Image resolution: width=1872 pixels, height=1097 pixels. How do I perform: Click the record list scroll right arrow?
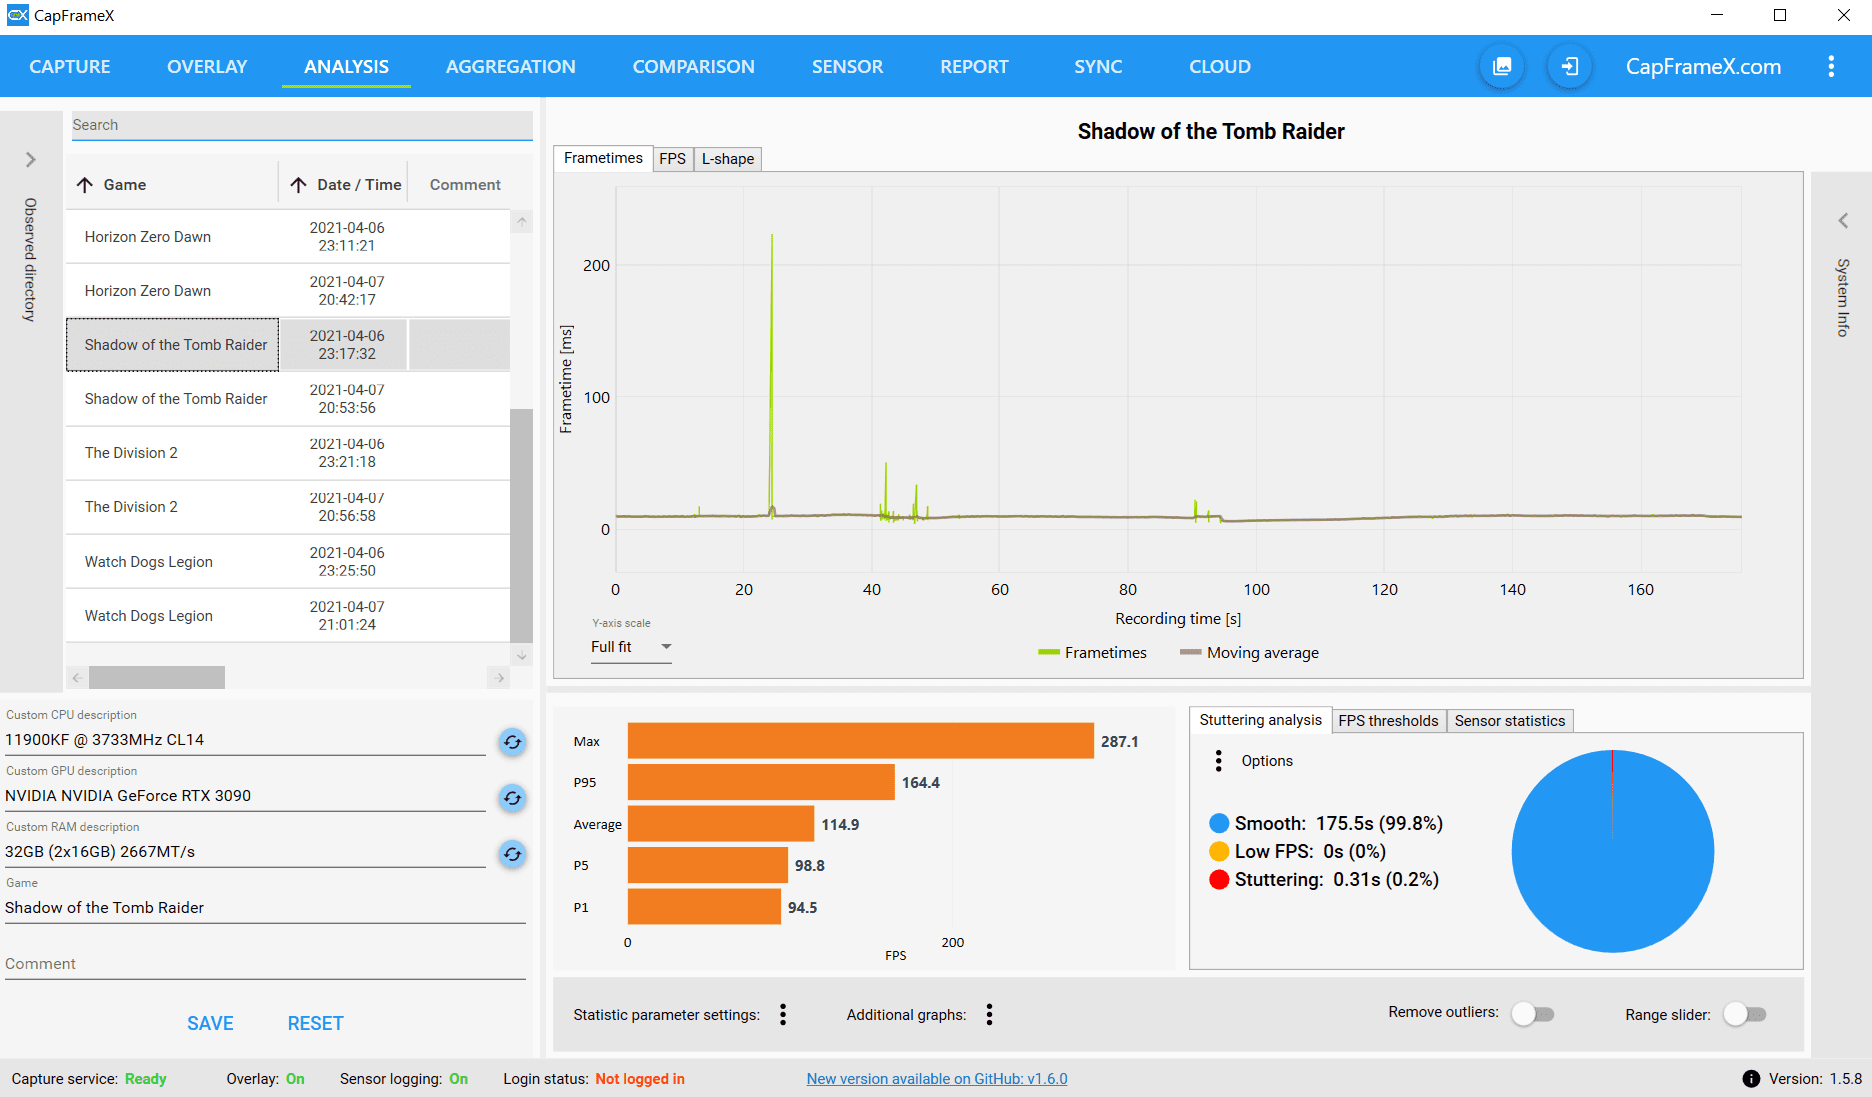coord(500,678)
